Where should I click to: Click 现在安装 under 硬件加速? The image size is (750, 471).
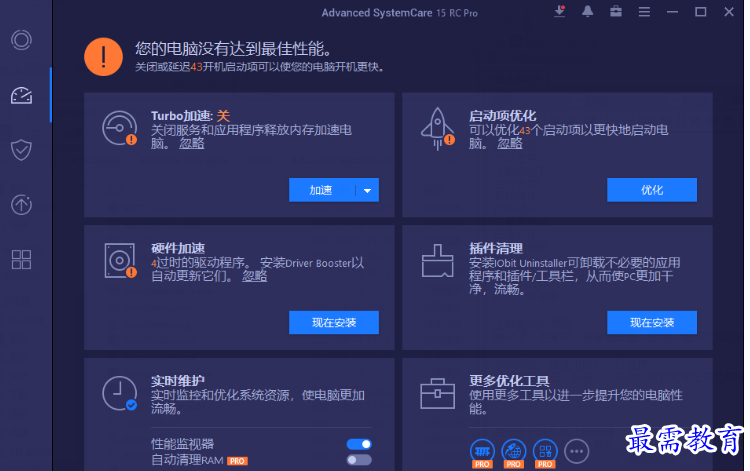334,322
